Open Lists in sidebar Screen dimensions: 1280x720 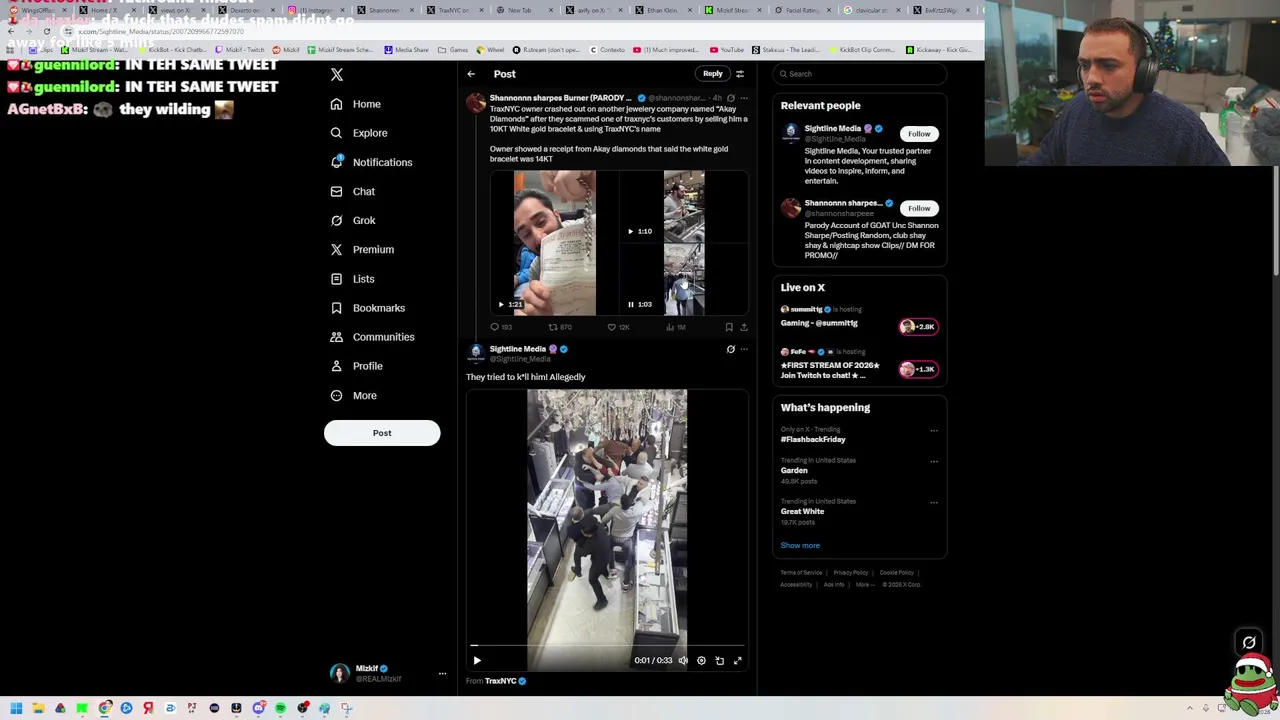(x=352, y=279)
